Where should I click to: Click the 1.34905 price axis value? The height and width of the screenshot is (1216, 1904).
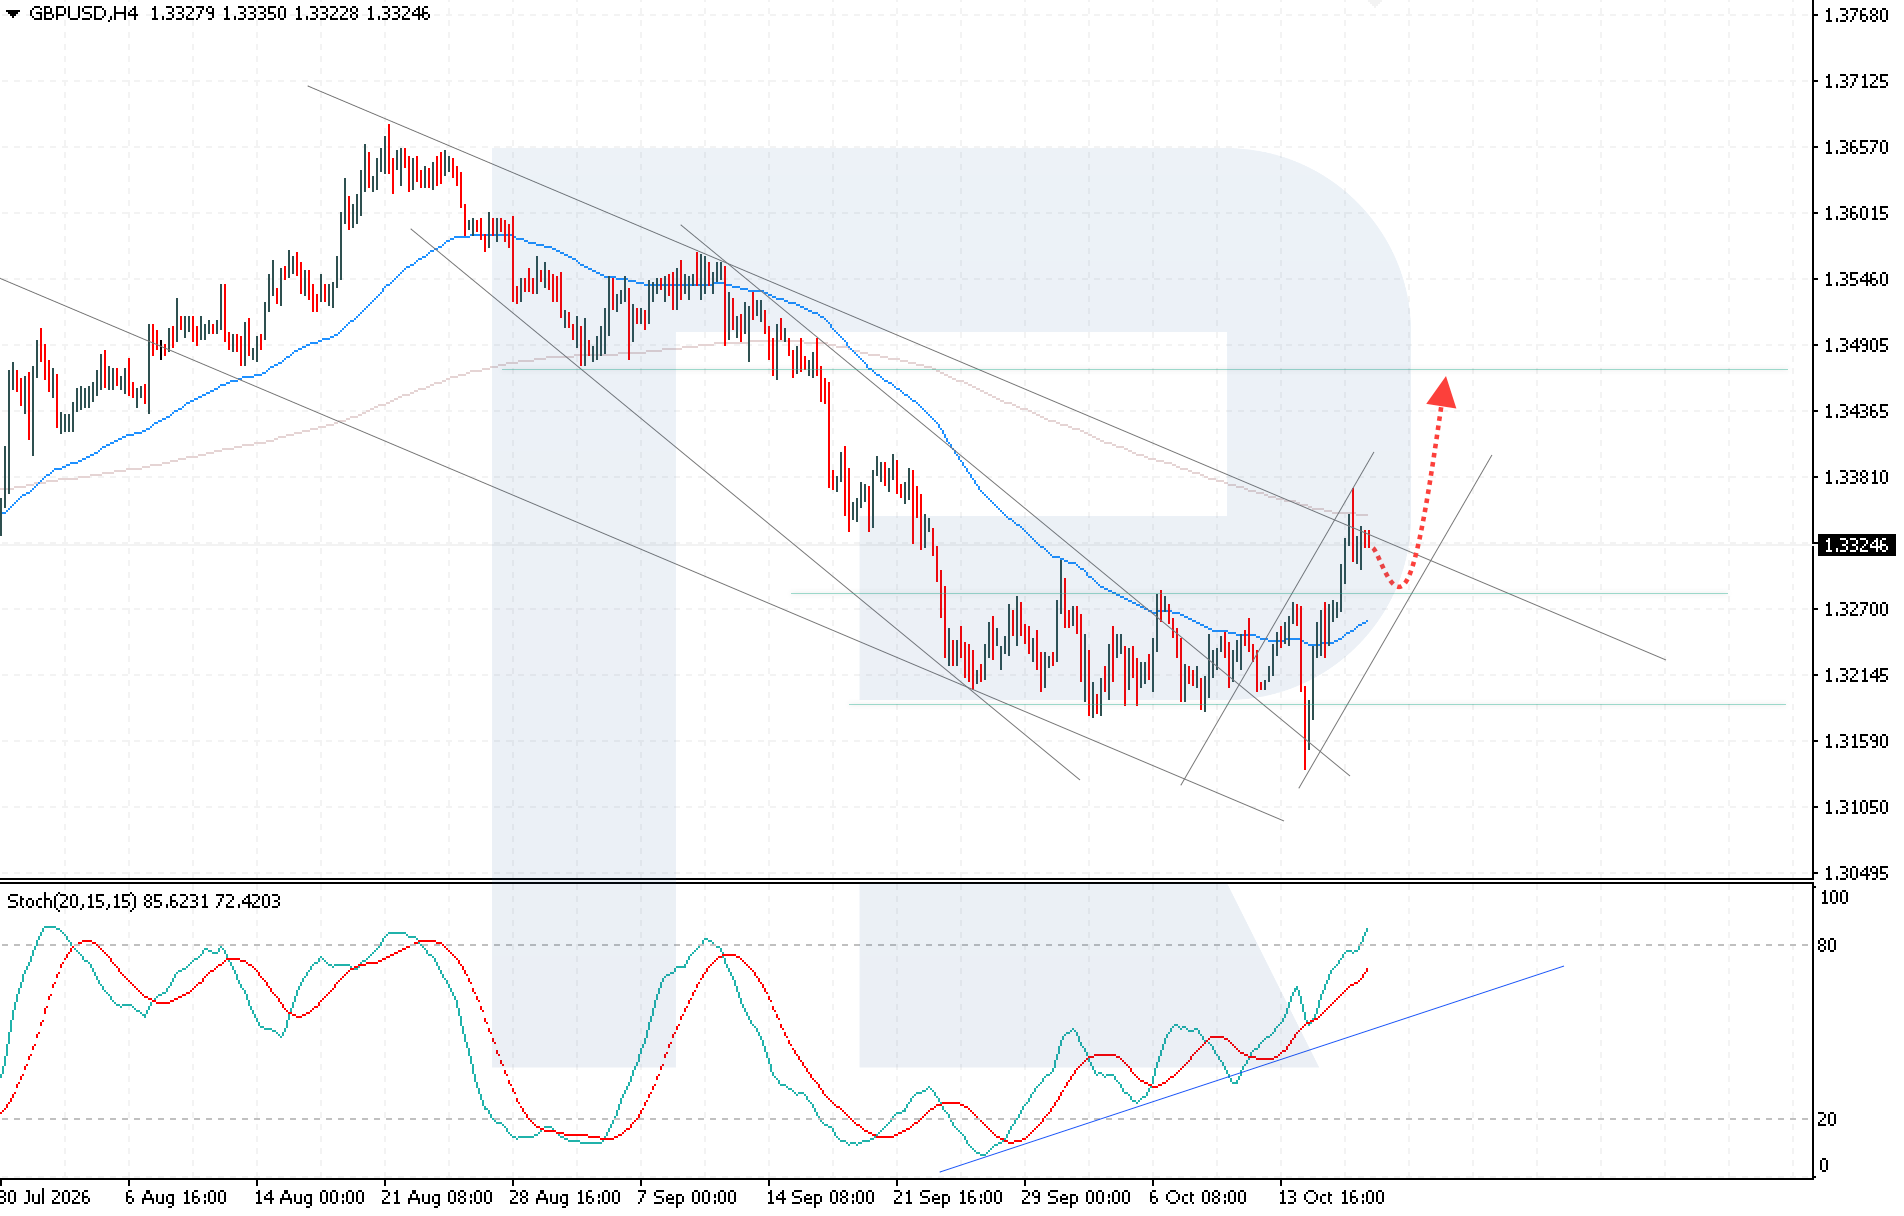tap(1856, 345)
